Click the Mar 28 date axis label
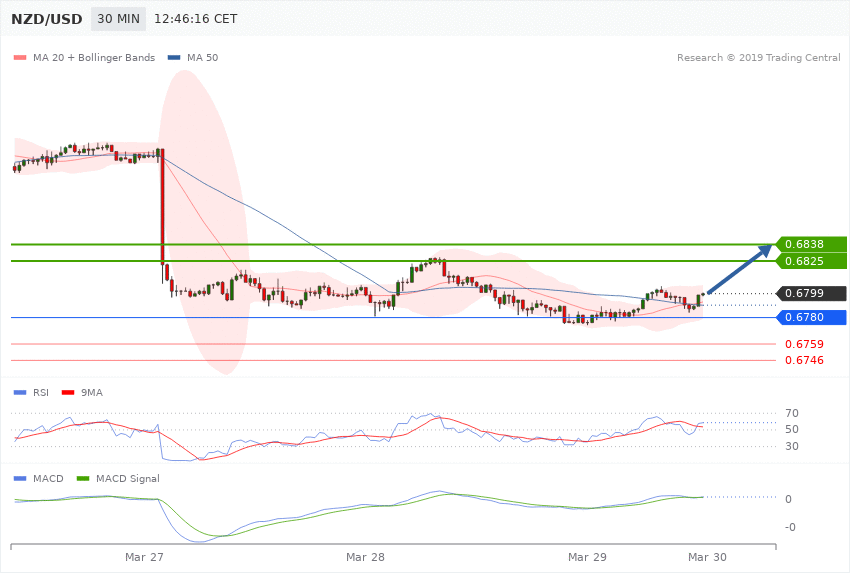Screen dimensions: 850x576 tap(365, 557)
